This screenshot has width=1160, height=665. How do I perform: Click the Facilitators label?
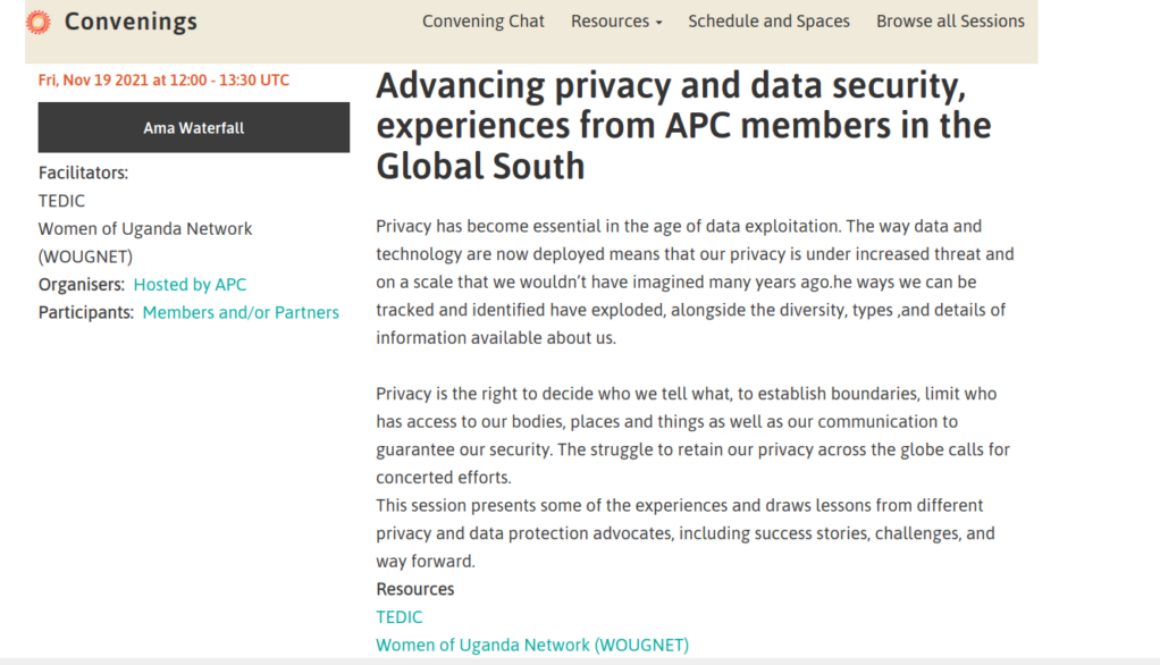coord(83,173)
